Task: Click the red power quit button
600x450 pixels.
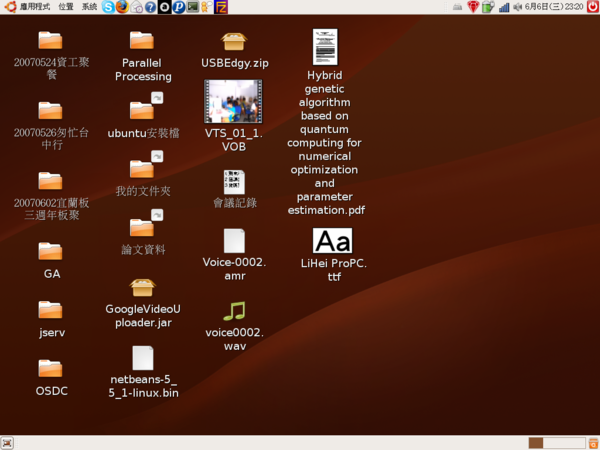Action: click(x=593, y=7)
